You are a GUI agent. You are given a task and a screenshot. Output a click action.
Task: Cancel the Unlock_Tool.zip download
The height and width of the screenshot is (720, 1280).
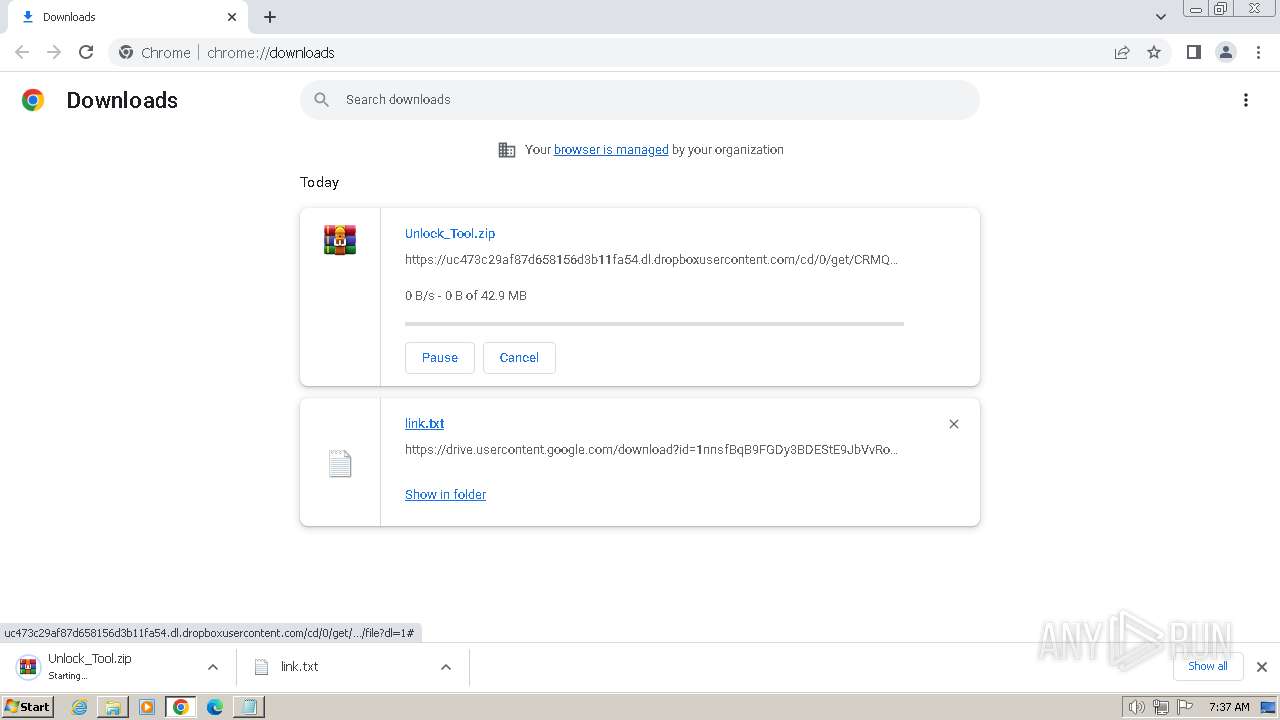tap(519, 357)
